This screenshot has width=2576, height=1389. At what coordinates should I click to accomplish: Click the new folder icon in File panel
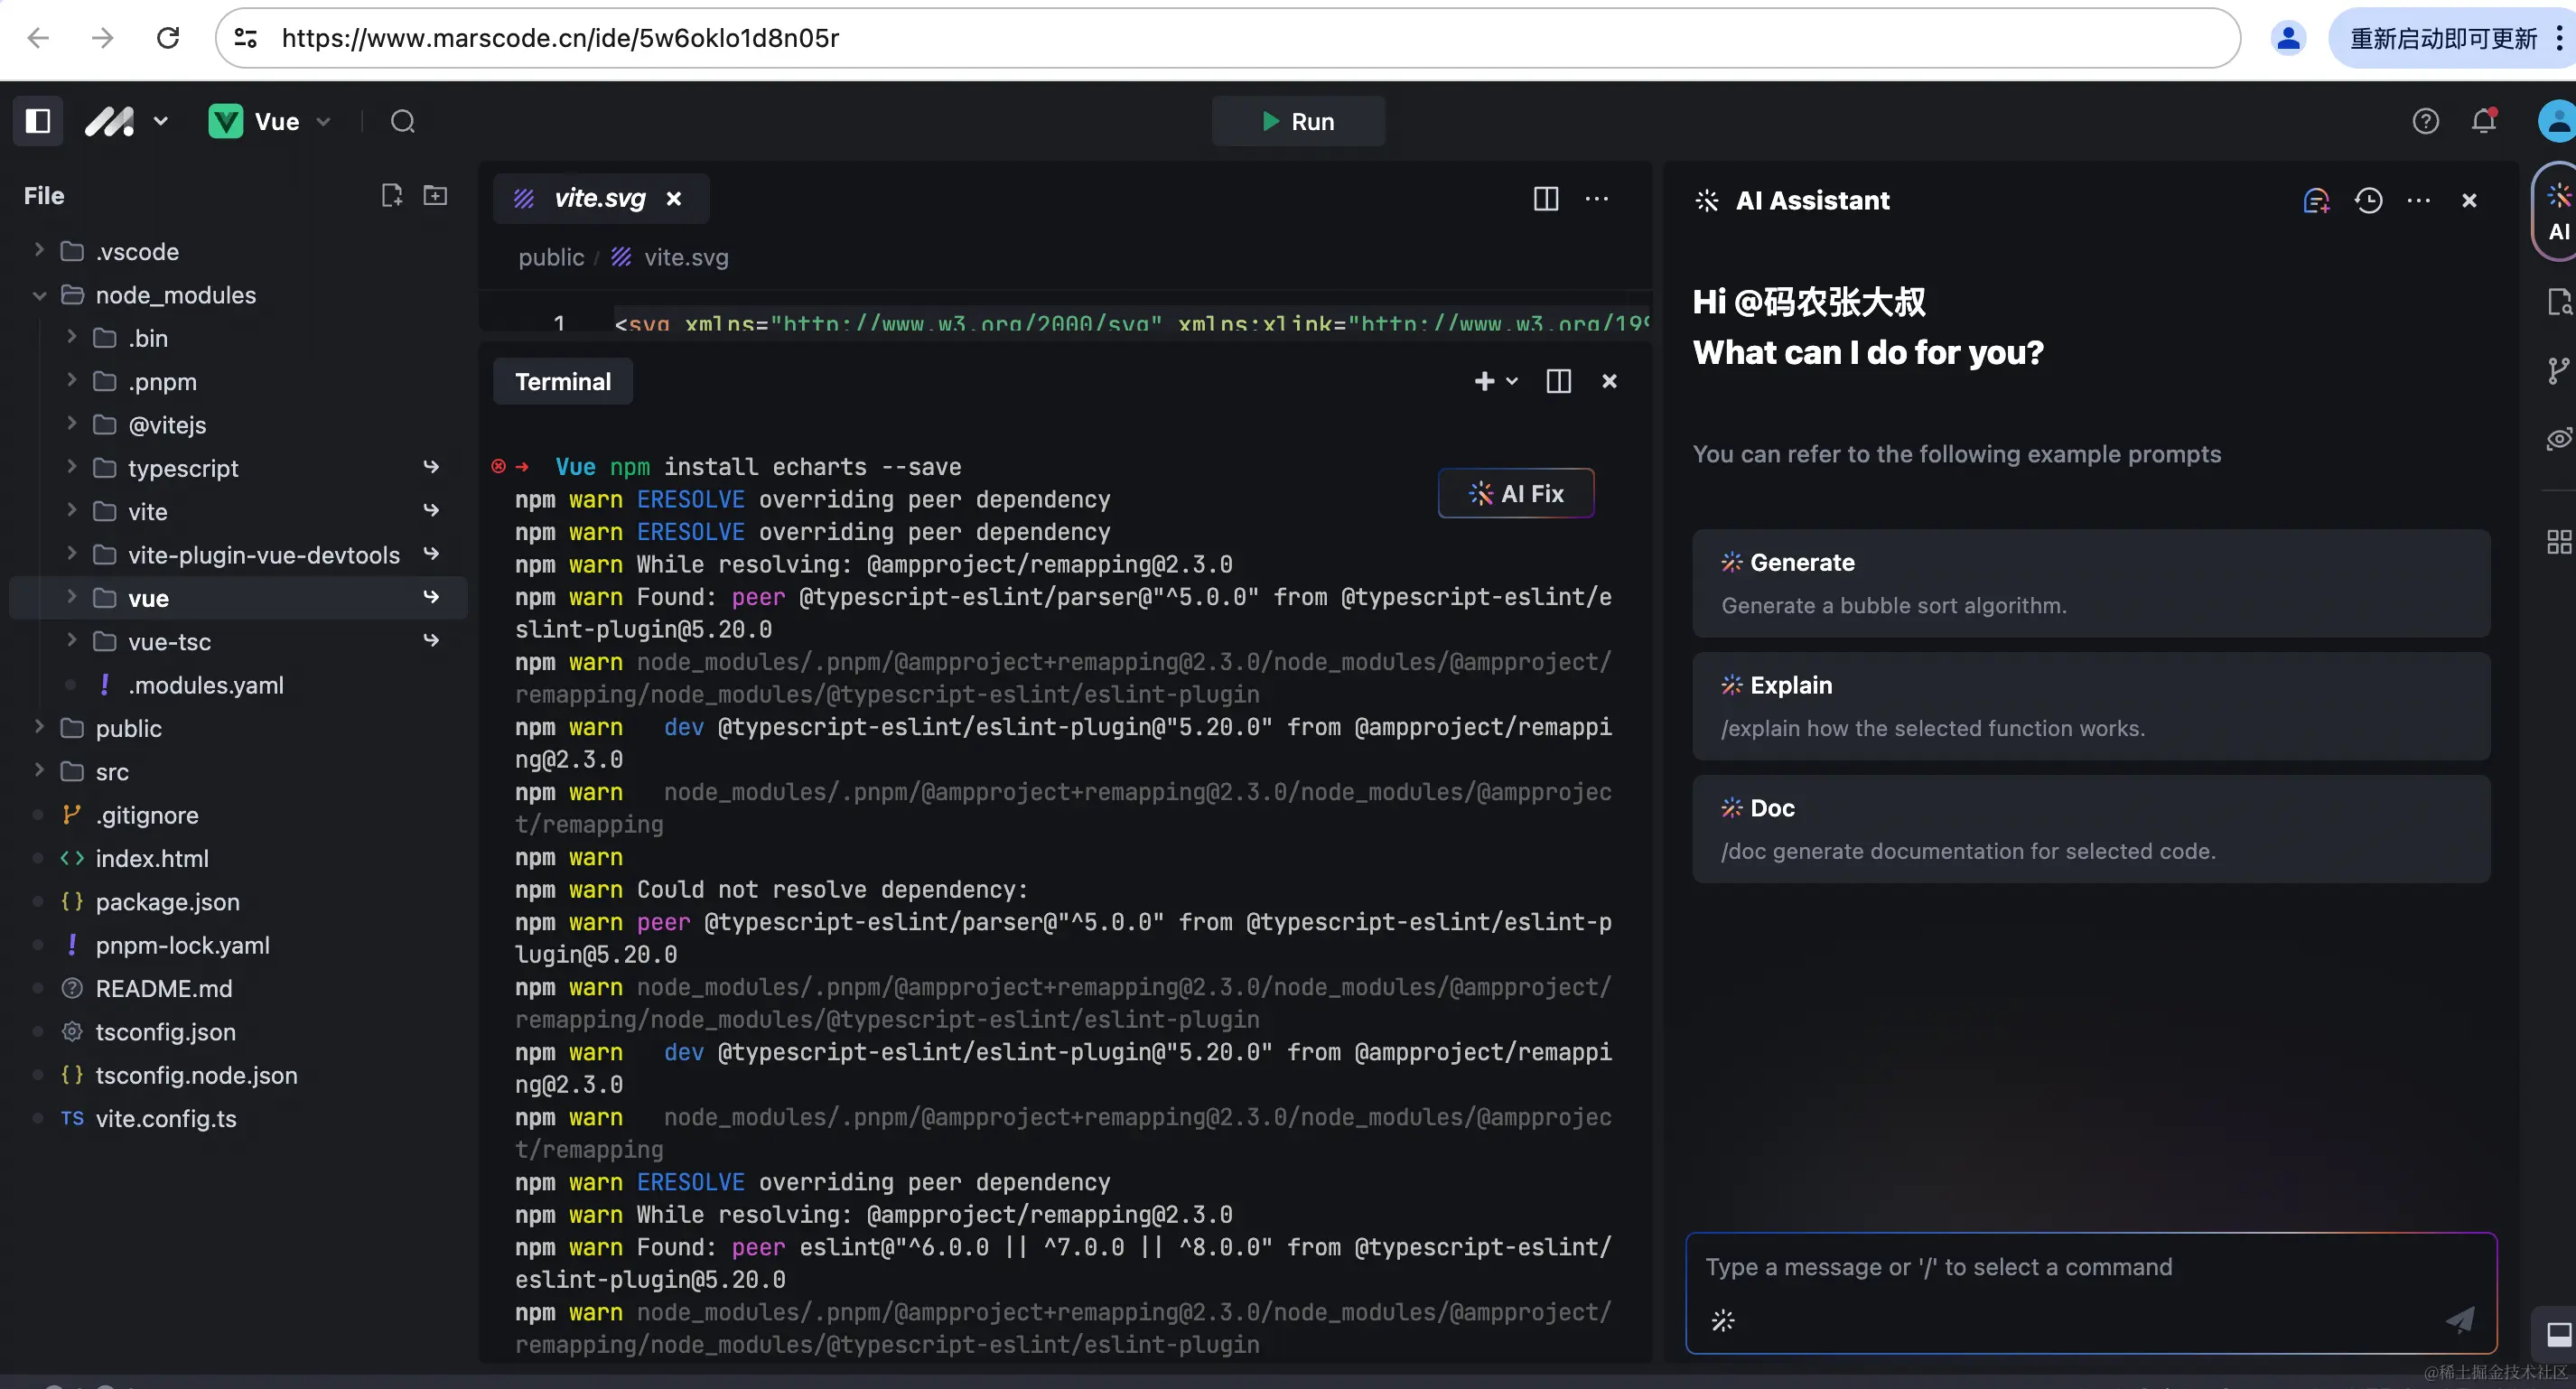click(435, 195)
